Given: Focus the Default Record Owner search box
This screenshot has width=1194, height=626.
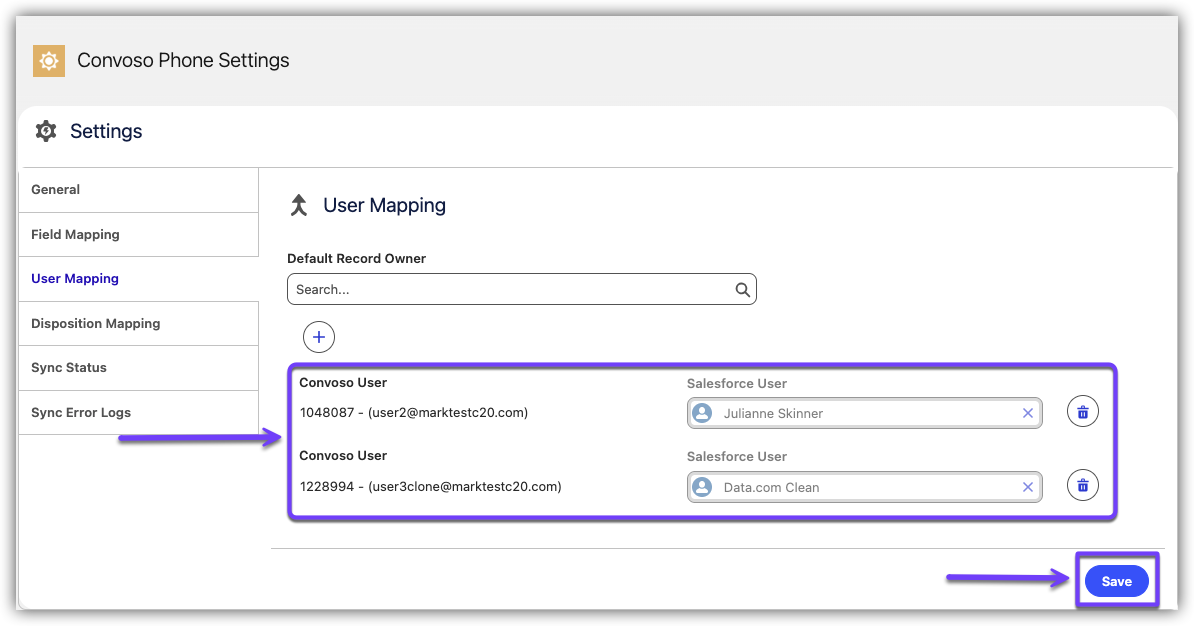Looking at the screenshot, I should click(510, 290).
